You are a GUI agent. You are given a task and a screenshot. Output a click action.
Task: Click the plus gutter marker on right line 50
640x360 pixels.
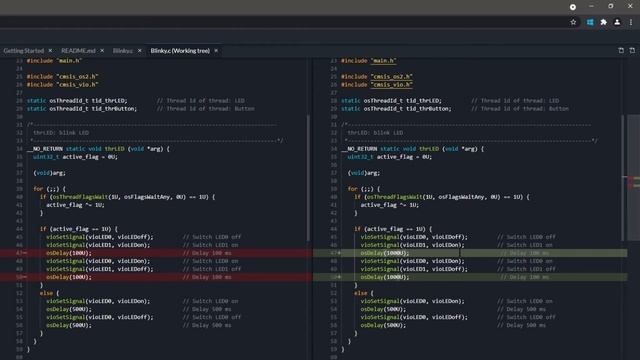point(339,277)
